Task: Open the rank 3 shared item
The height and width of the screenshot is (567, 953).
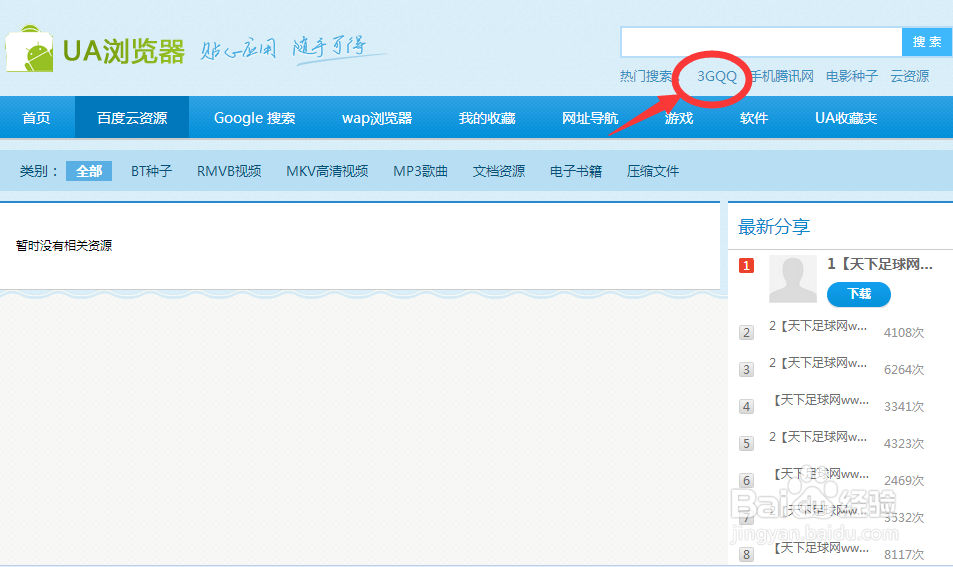Action: click(817, 363)
